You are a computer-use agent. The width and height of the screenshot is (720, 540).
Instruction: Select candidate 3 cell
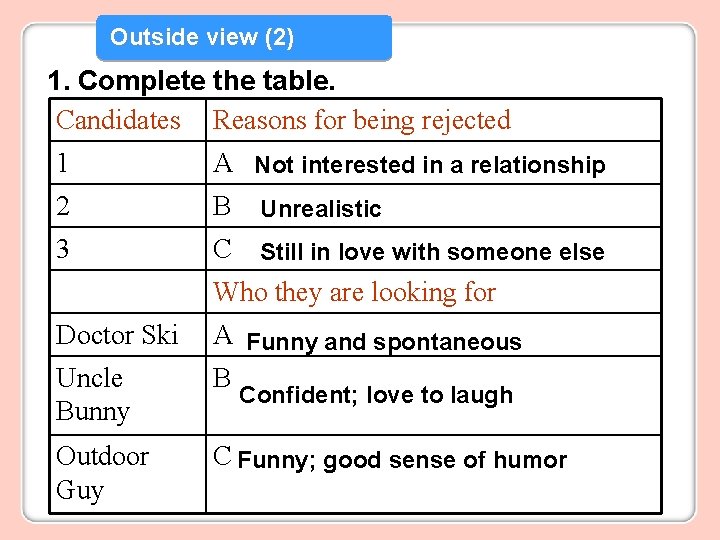128,248
